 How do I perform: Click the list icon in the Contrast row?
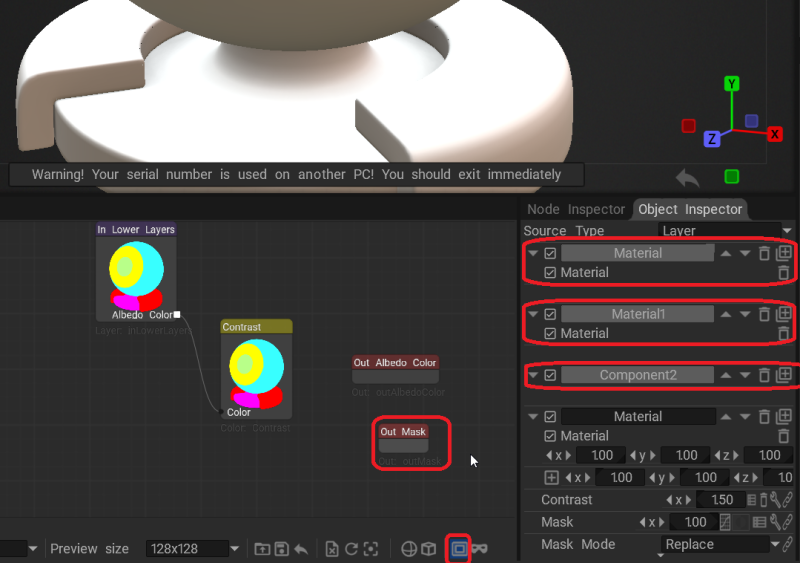pyautogui.click(x=752, y=500)
